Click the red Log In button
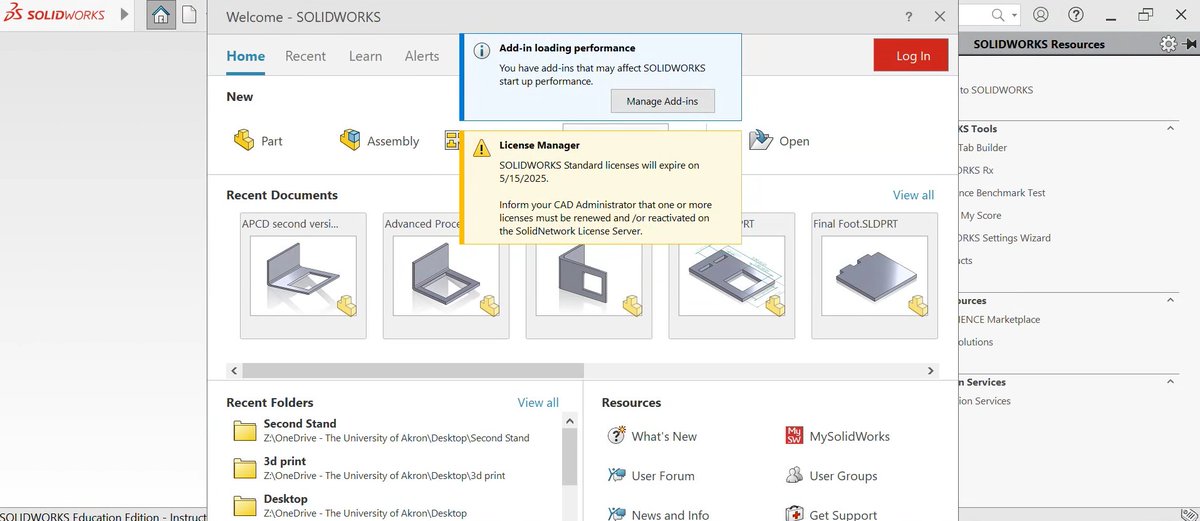Image resolution: width=1200 pixels, height=521 pixels. tap(912, 56)
